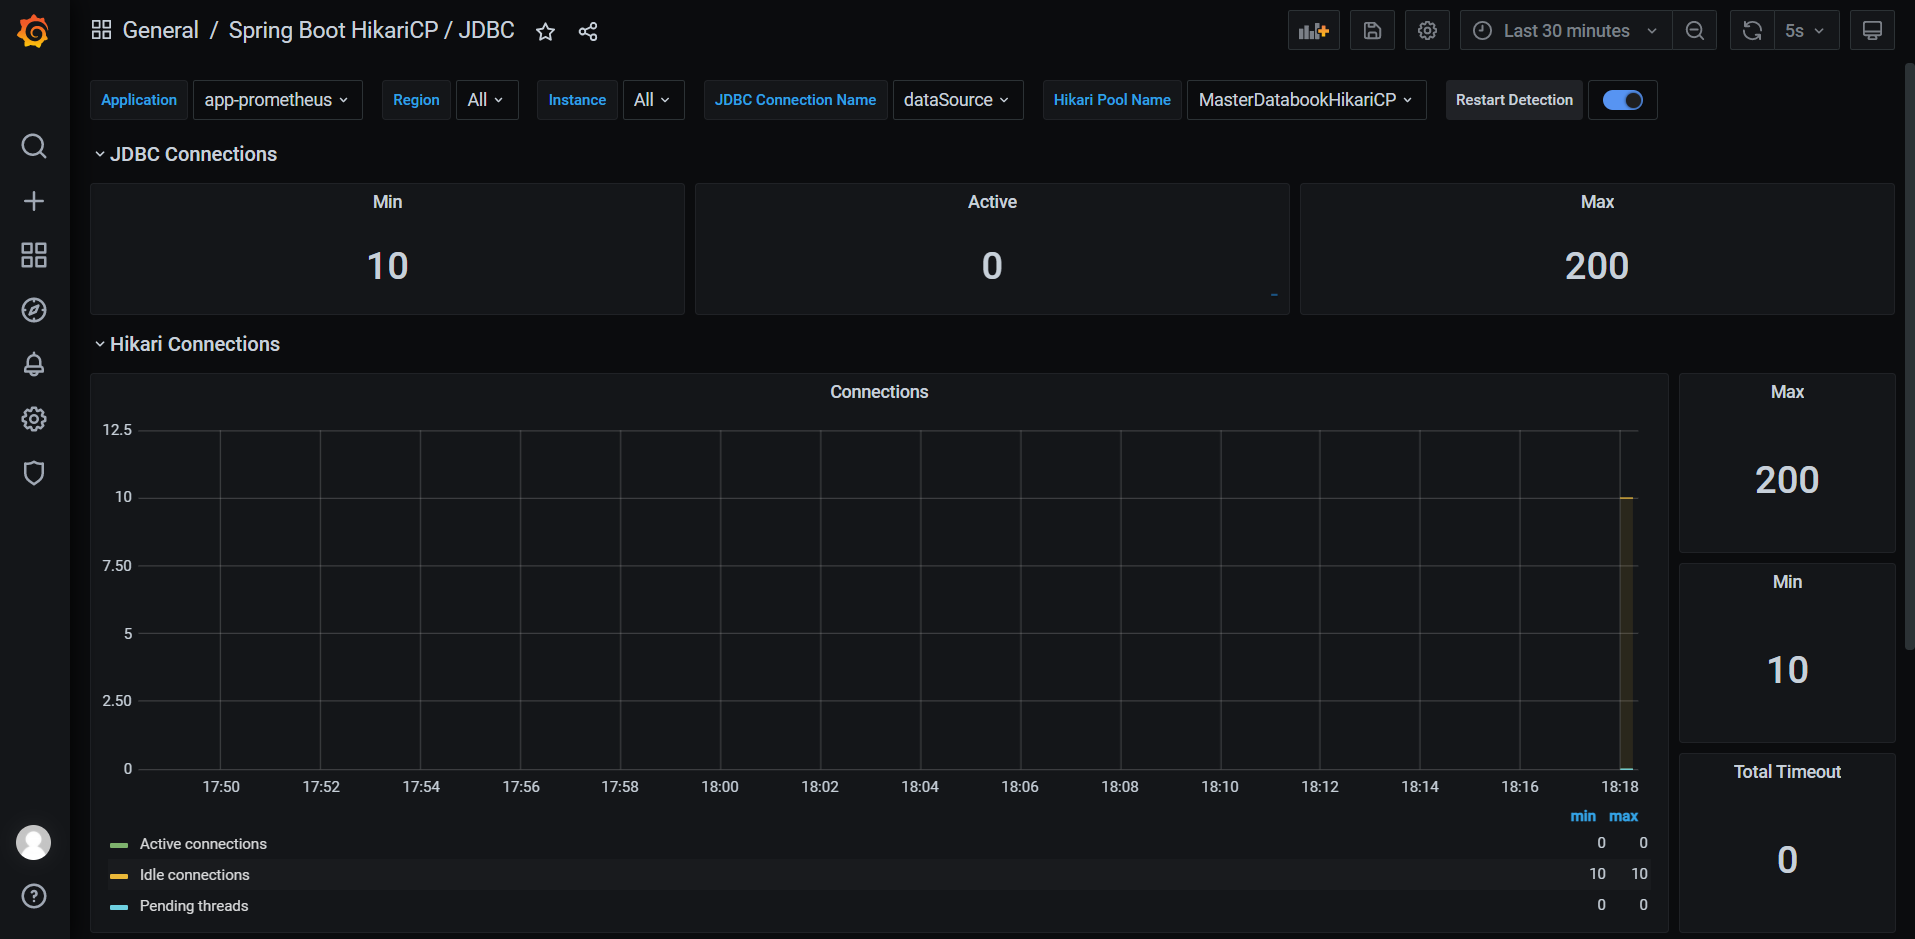Open the Grafana home logo
The height and width of the screenshot is (939, 1915).
pos(33,31)
